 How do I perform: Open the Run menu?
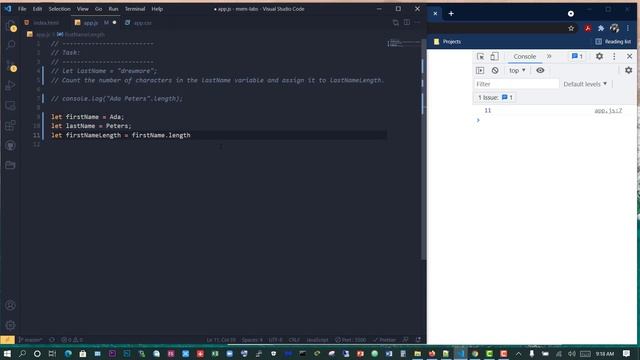(113, 9)
